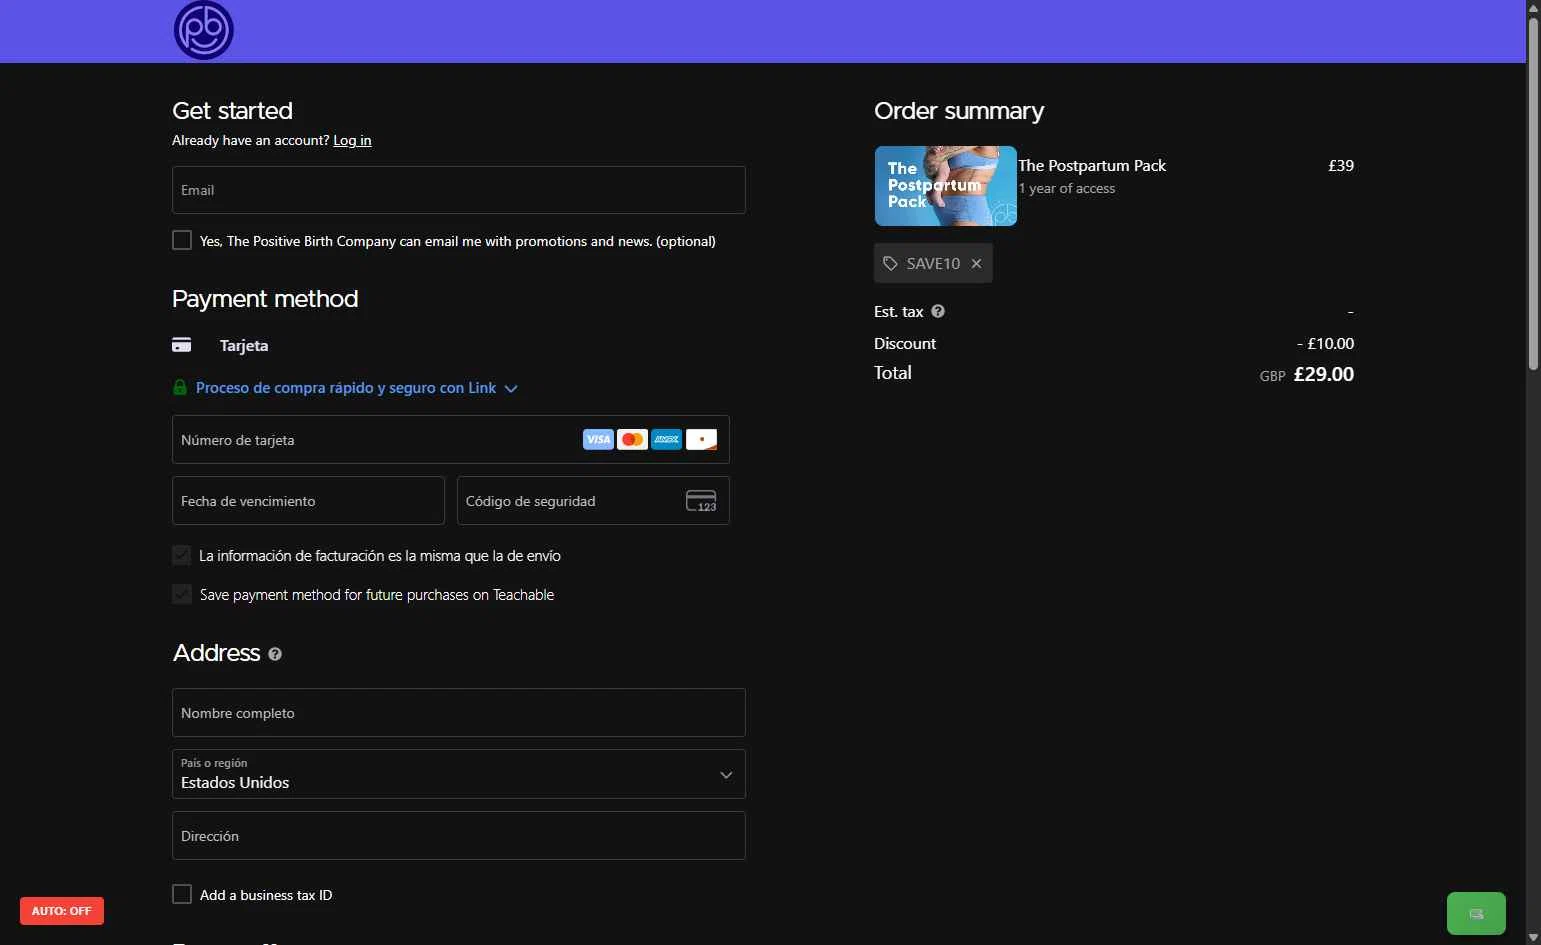Click the £29.00 total amount
This screenshot has width=1541, height=945.
pyautogui.click(x=1324, y=374)
